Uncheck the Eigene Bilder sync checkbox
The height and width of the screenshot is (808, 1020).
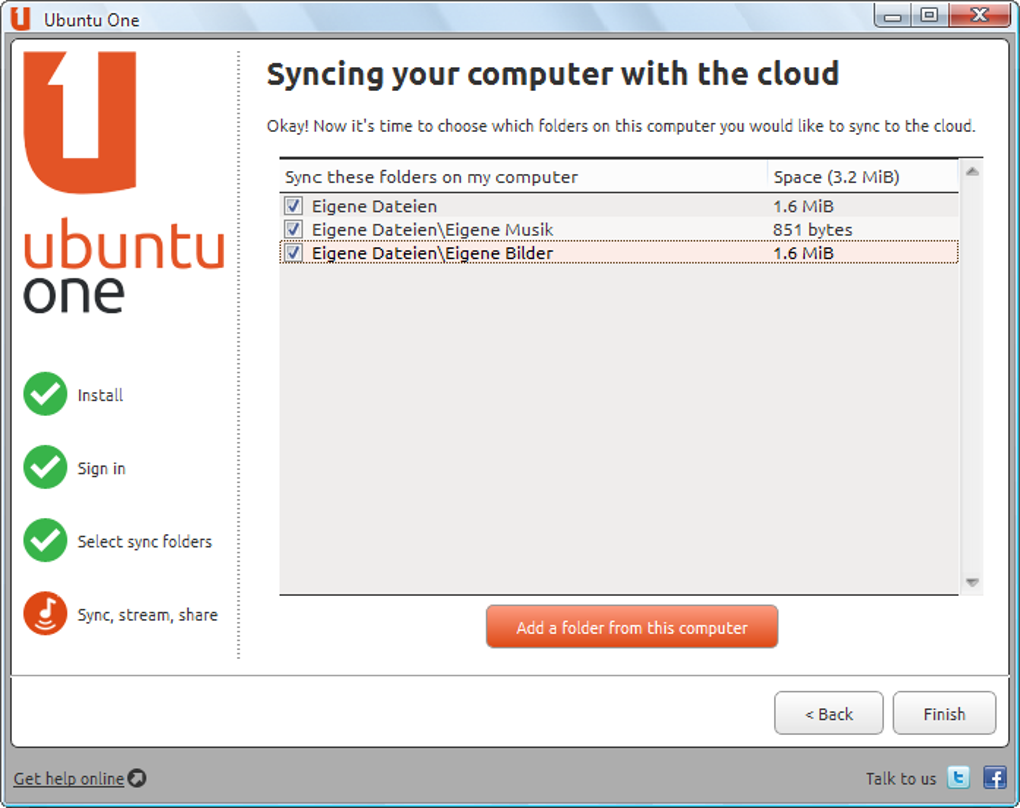point(293,253)
